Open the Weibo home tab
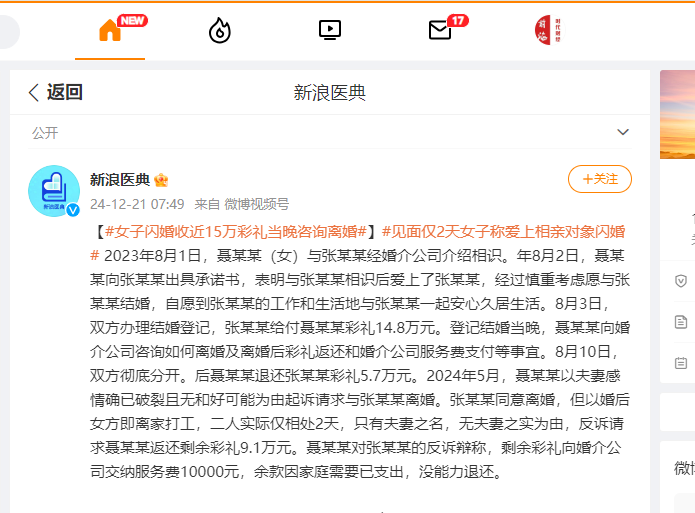695x513 pixels. coord(110,31)
